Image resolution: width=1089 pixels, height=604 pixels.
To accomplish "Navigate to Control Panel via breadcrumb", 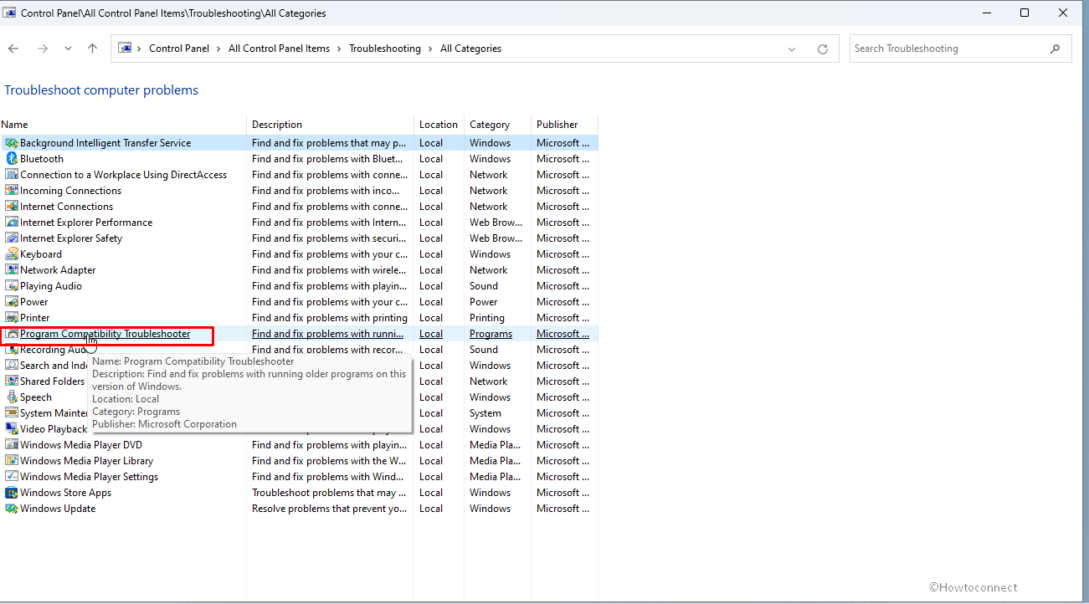I will coord(180,48).
